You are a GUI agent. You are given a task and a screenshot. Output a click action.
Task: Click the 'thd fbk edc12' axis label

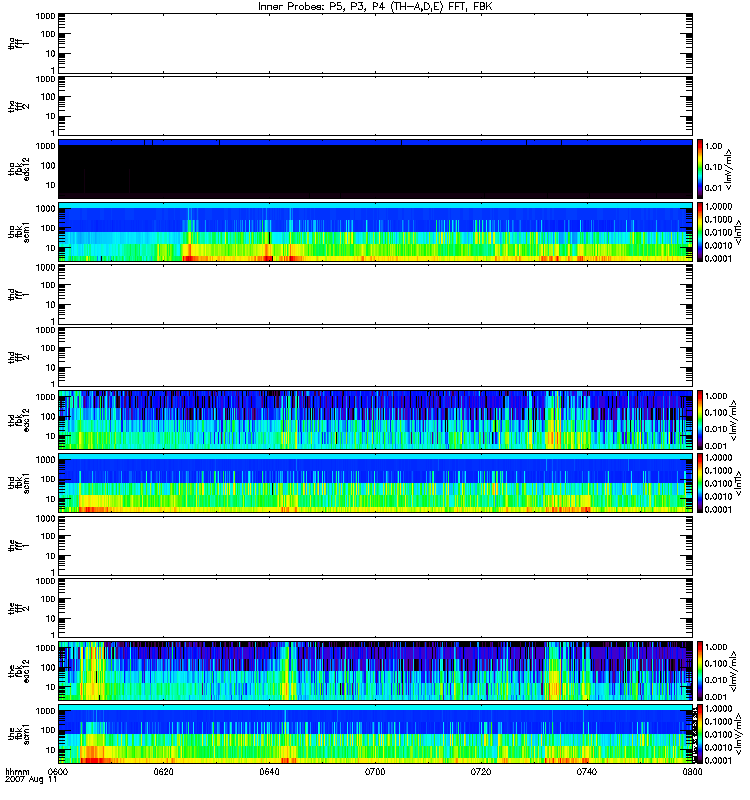[x=18, y=420]
